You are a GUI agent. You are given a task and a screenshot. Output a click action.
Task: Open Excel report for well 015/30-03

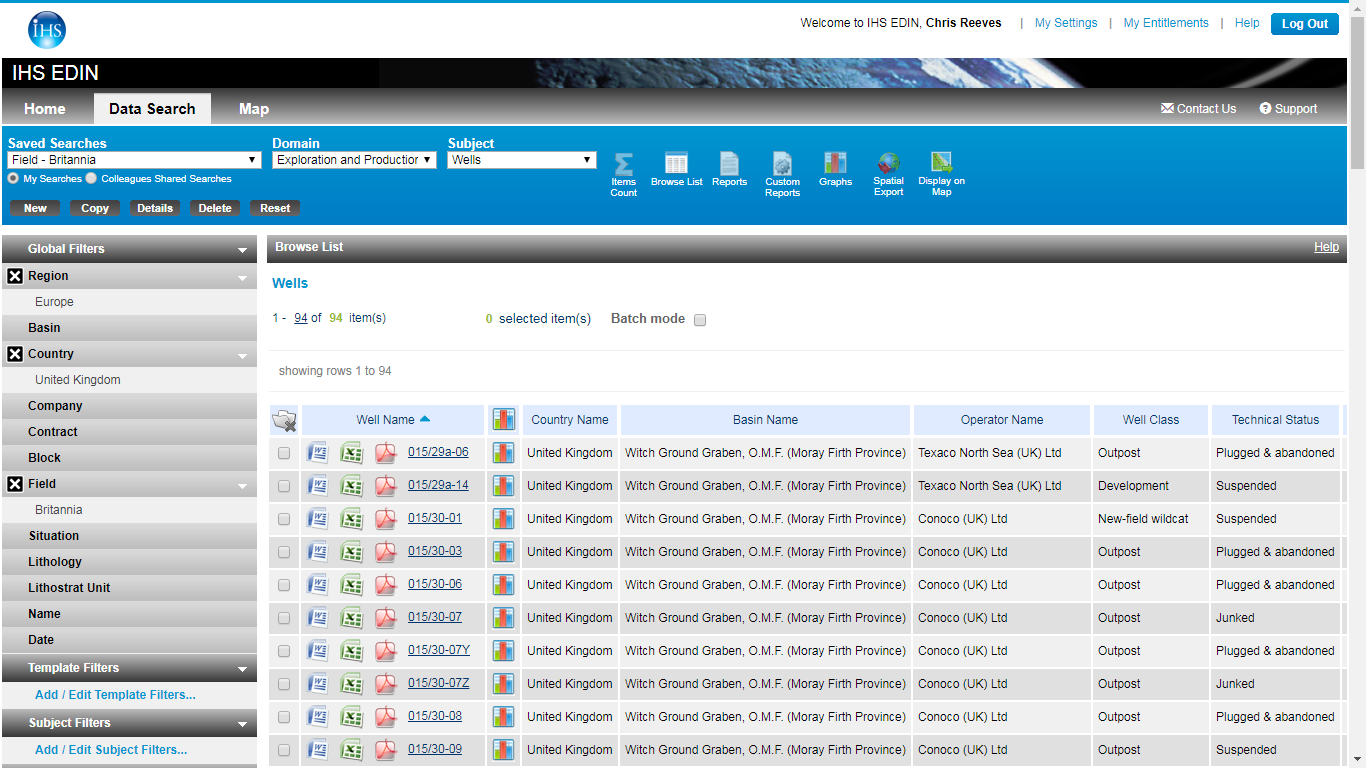(351, 552)
